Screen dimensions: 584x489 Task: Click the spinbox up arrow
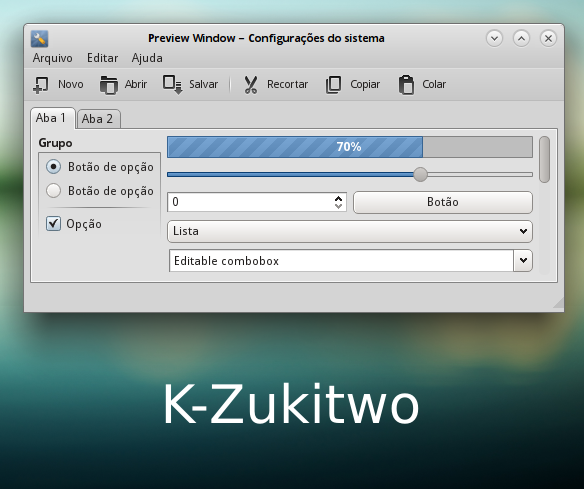pos(338,198)
